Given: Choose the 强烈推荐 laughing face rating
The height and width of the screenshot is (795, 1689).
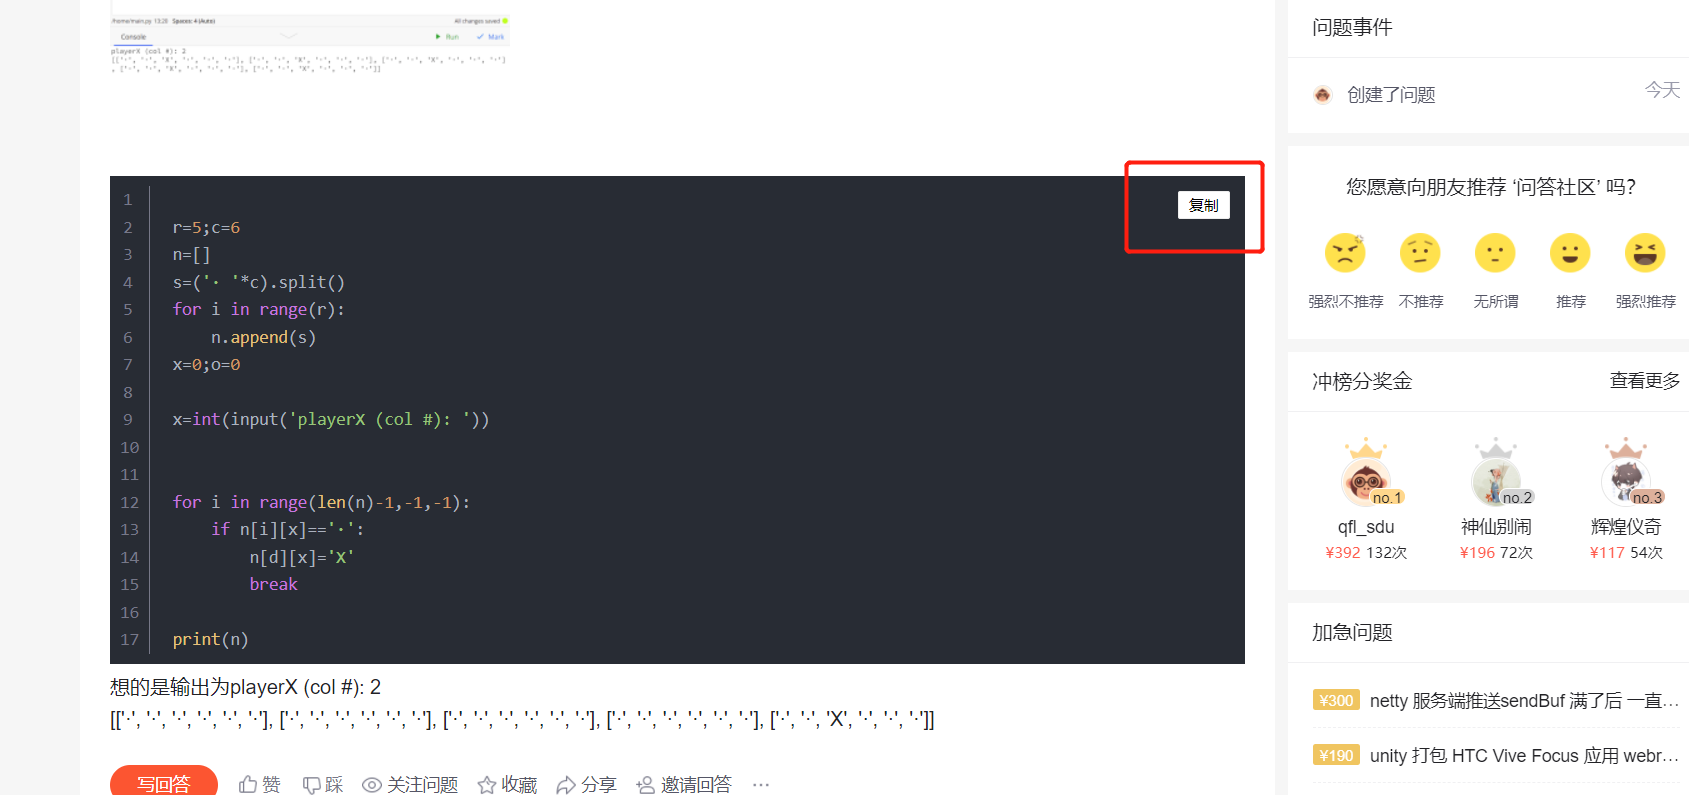Looking at the screenshot, I should (1645, 253).
